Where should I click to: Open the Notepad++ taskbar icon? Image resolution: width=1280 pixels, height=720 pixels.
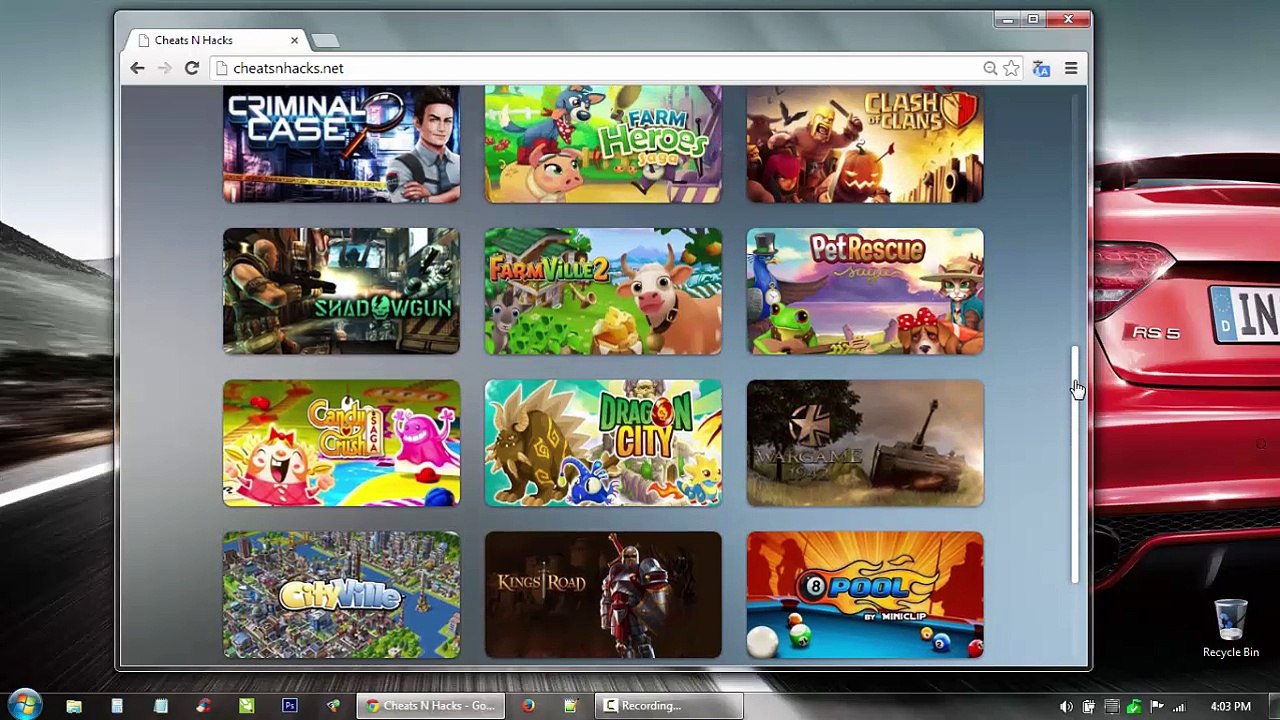[x=571, y=706]
